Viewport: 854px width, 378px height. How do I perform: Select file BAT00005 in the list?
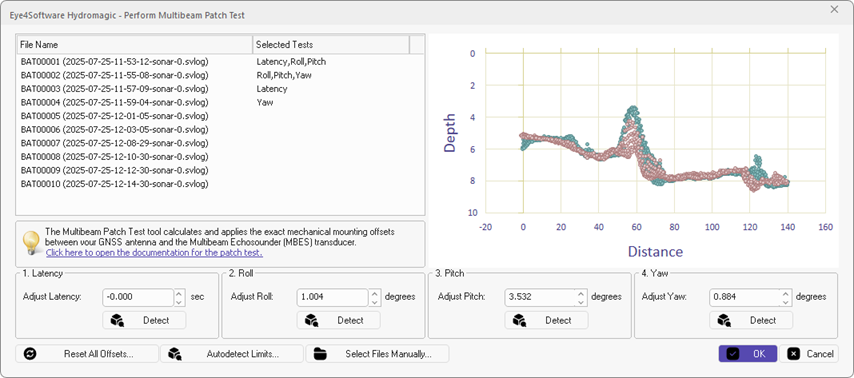114,116
